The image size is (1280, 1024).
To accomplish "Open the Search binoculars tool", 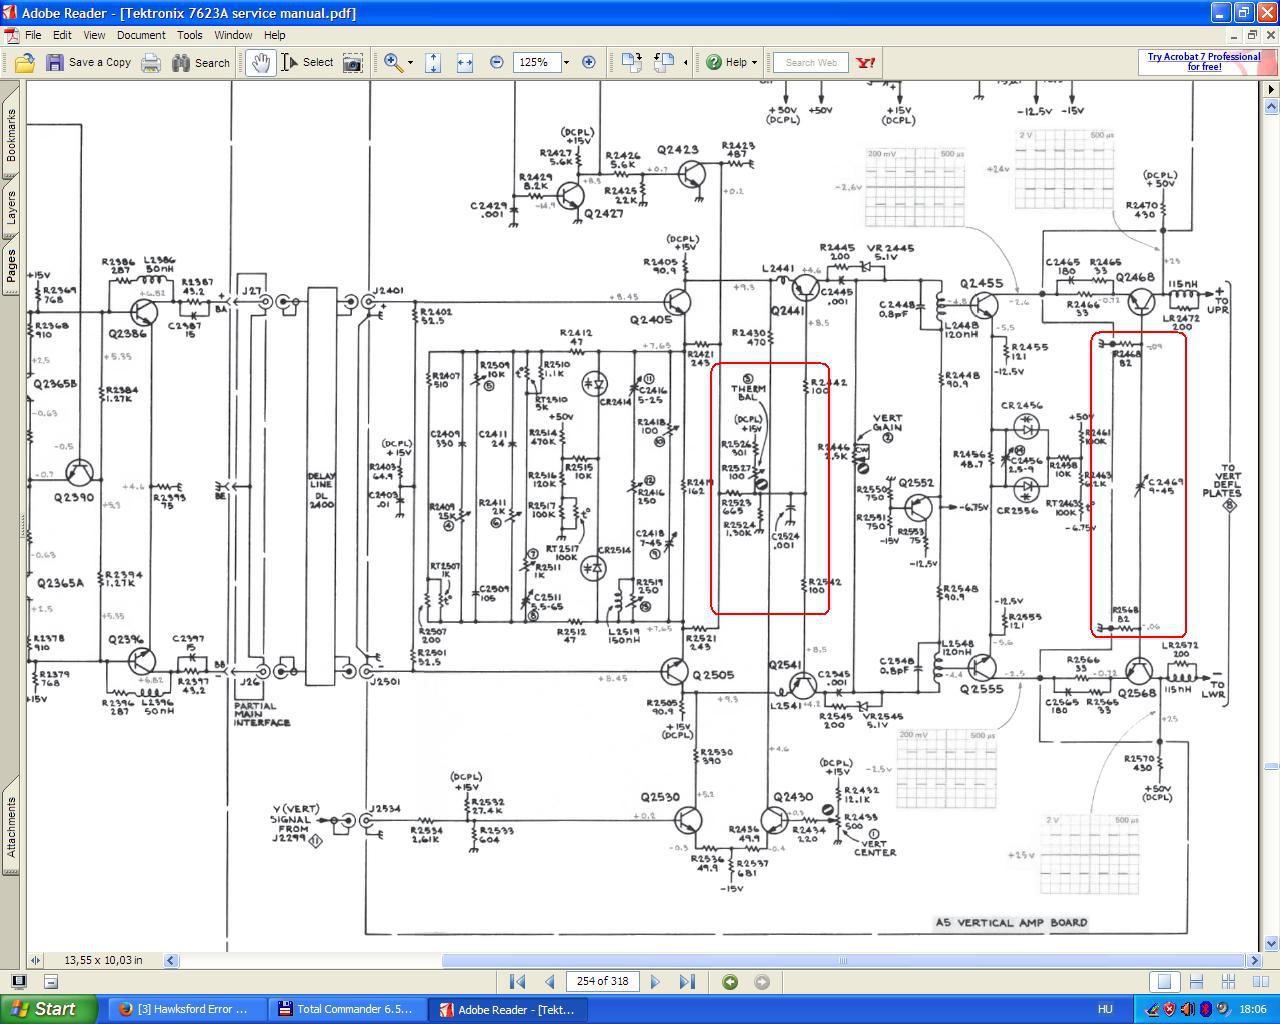I will tap(201, 63).
